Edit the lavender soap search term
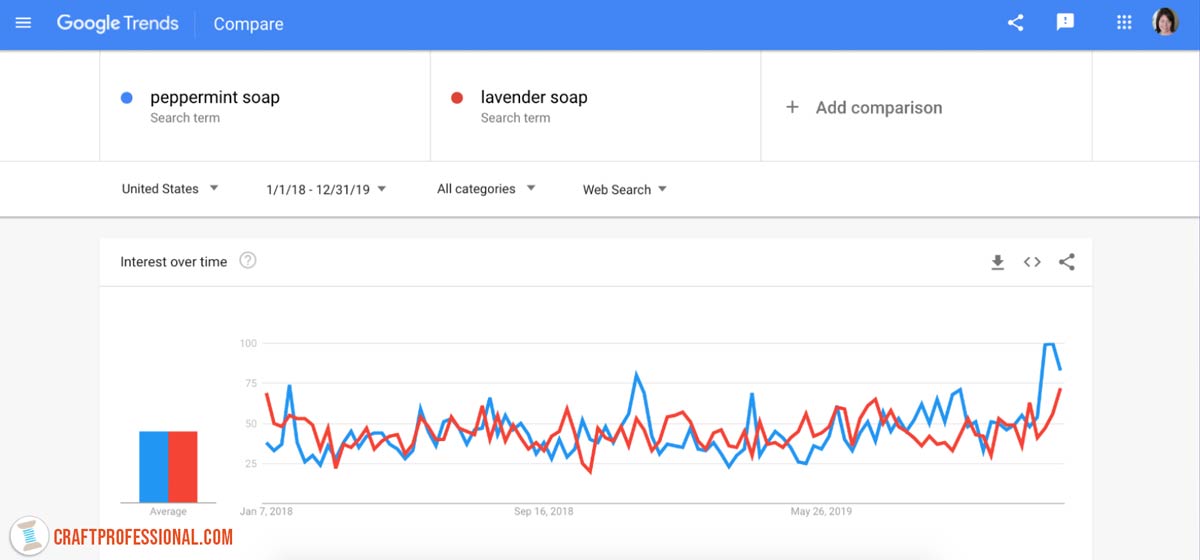 534,98
